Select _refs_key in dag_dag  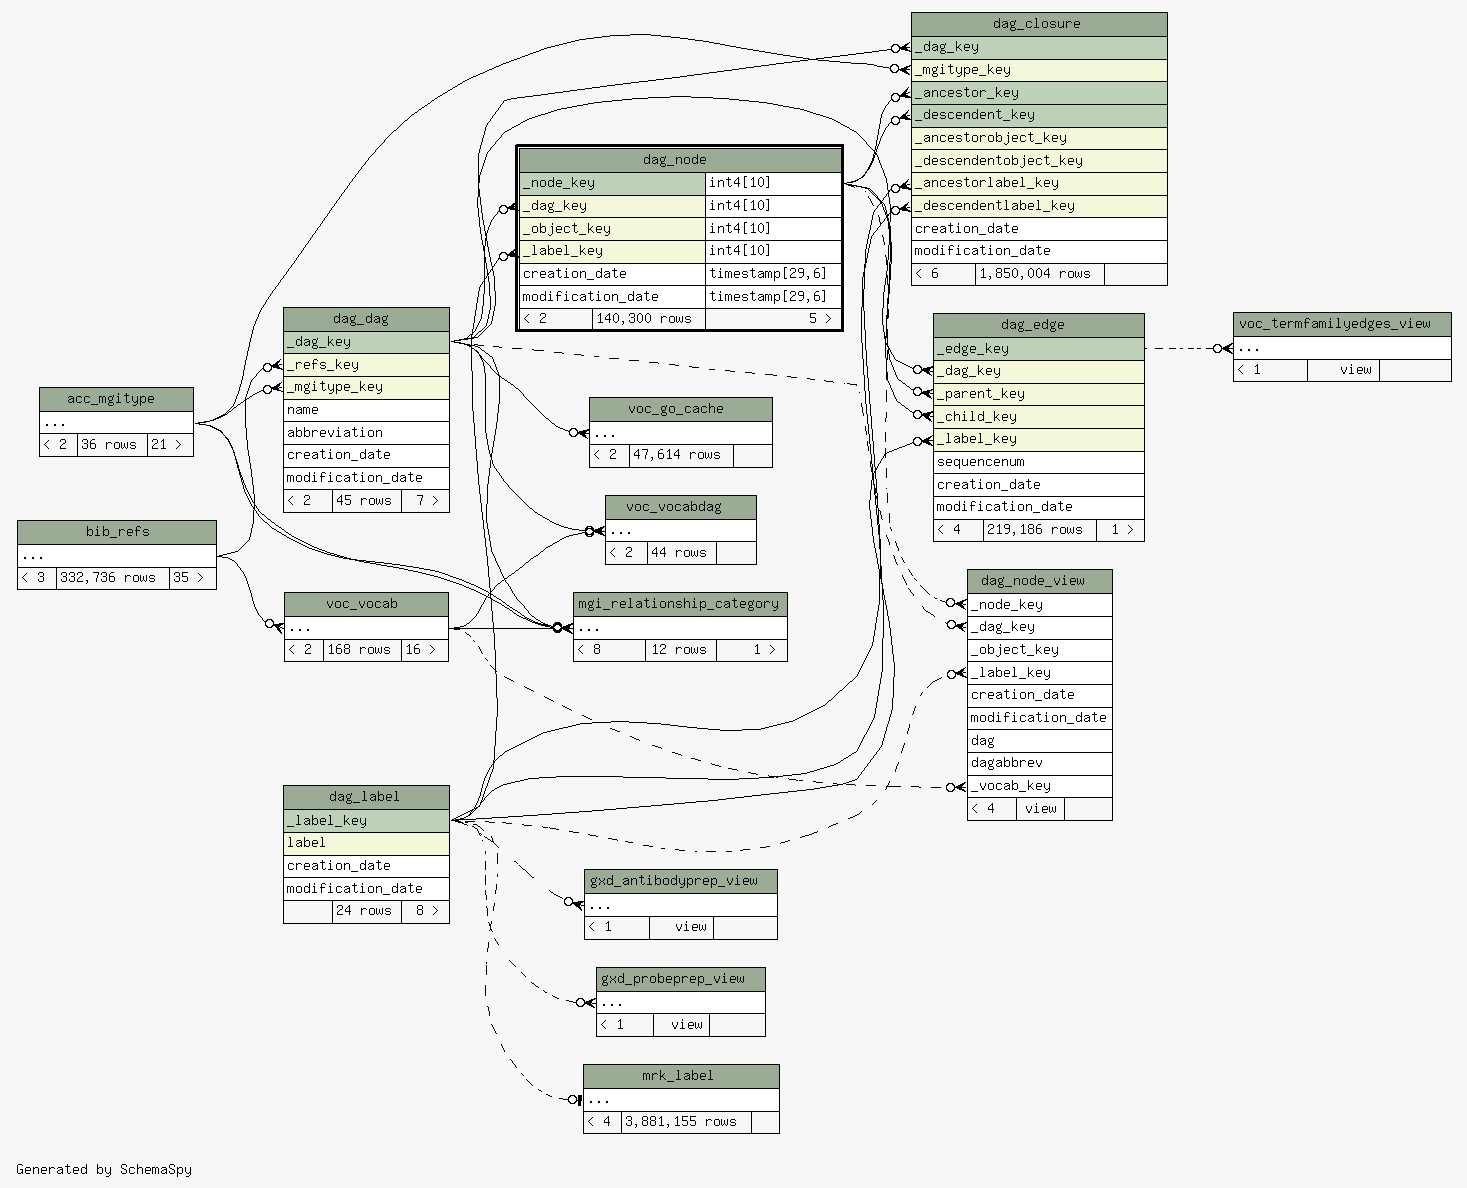point(366,365)
